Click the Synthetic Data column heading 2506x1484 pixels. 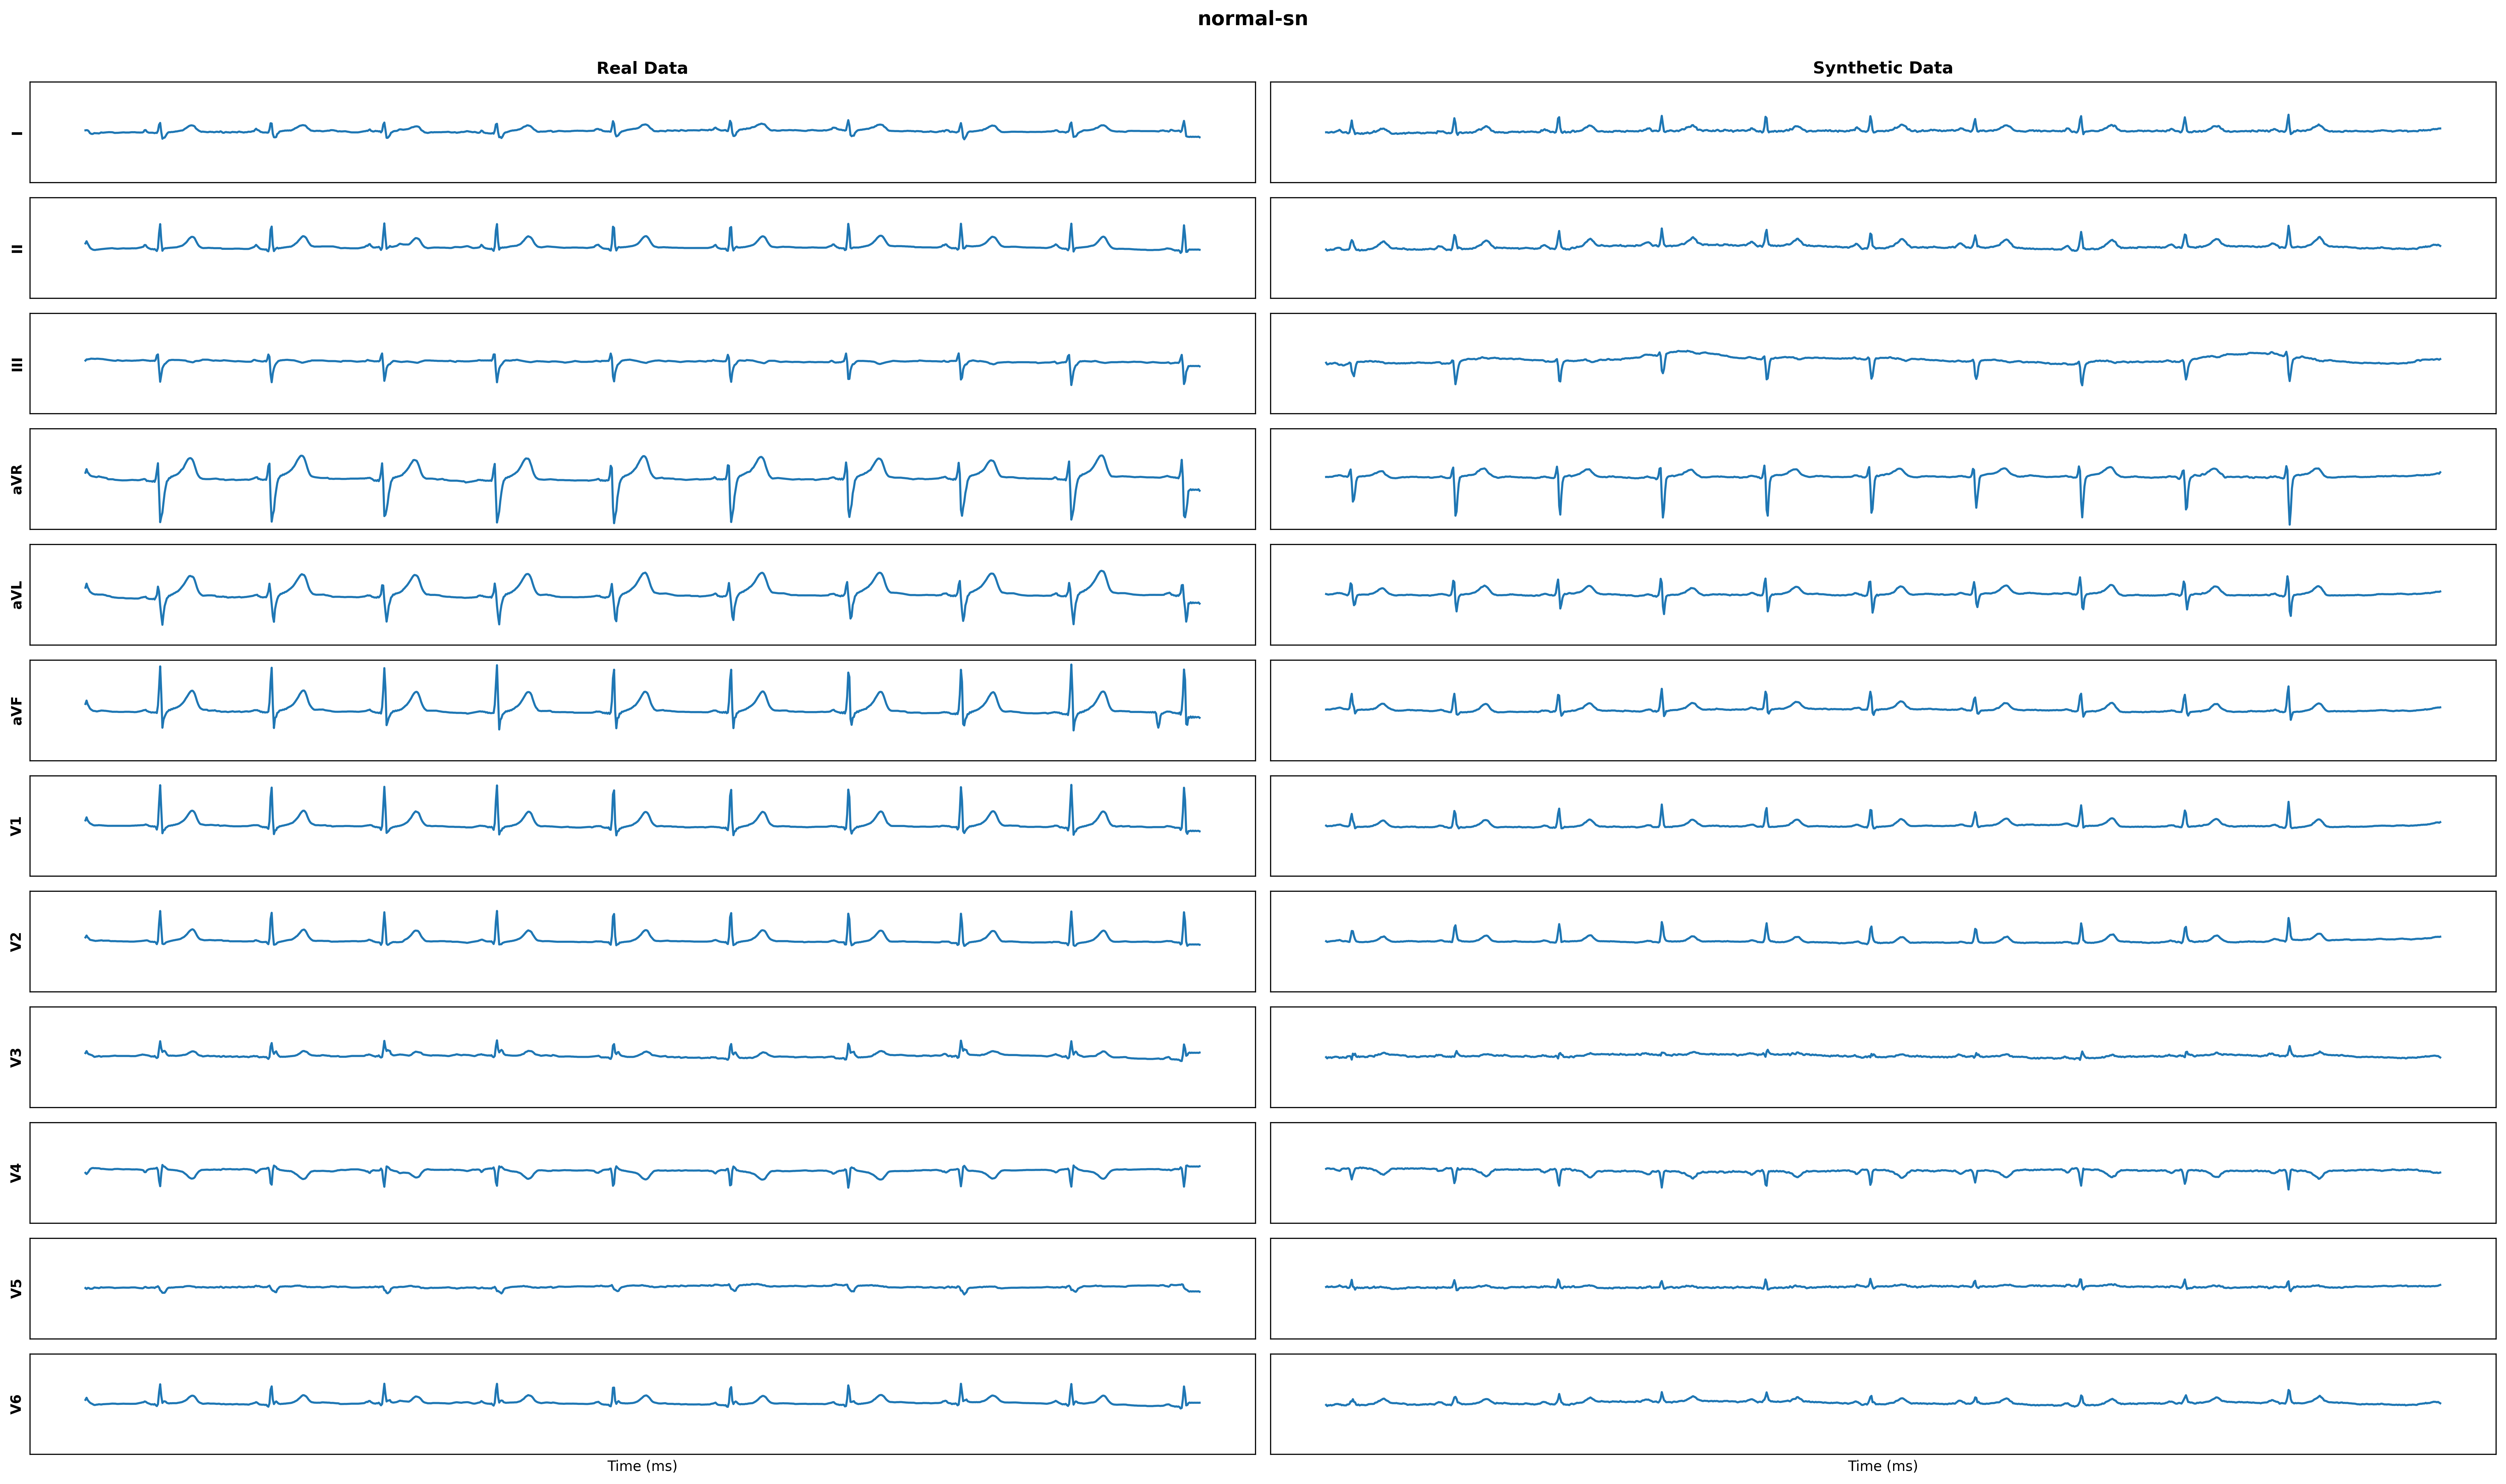(x=1882, y=68)
